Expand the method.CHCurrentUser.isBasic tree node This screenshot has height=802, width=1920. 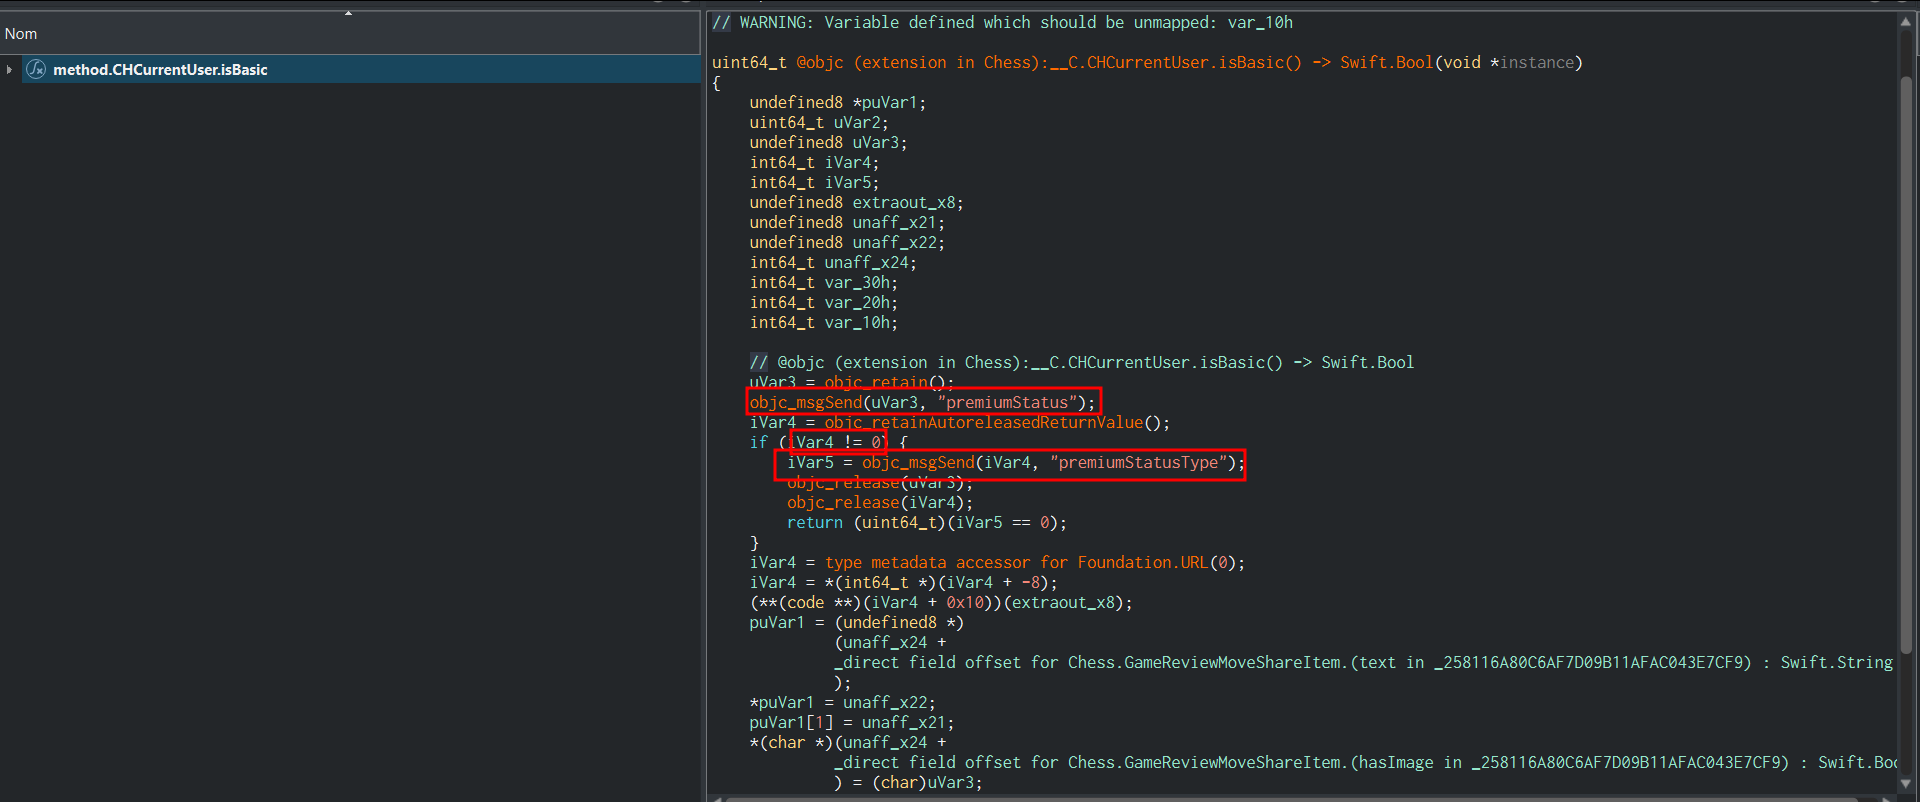coord(10,69)
